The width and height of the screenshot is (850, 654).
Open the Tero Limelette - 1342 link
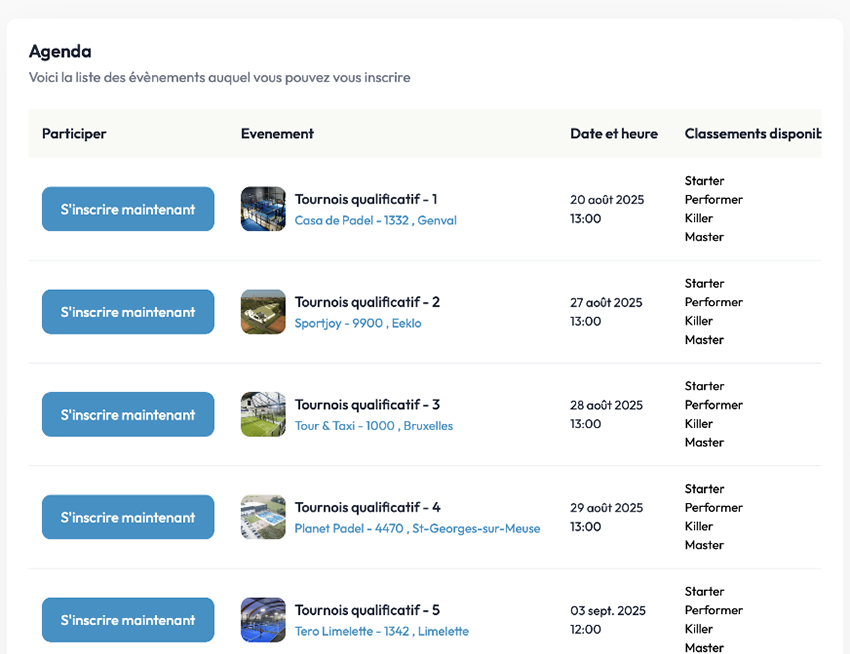pyautogui.click(x=381, y=632)
